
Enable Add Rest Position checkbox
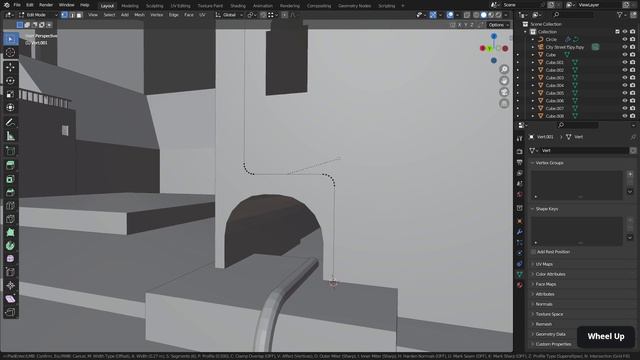click(x=534, y=252)
